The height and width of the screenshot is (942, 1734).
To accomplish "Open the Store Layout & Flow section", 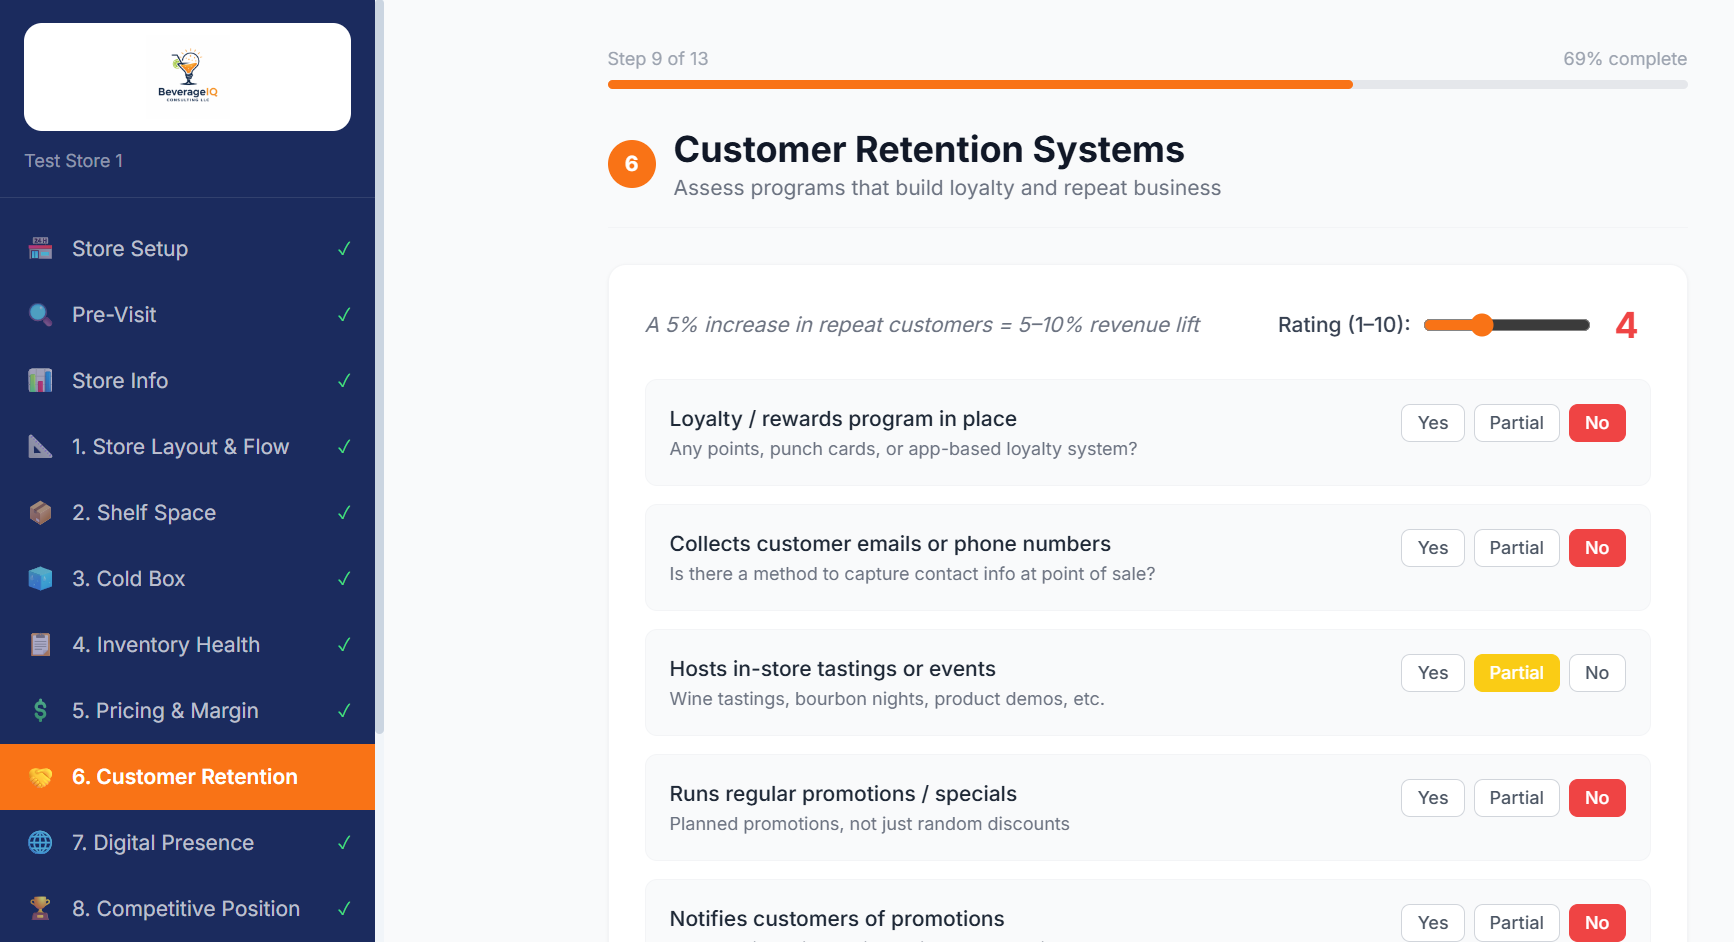I will (181, 446).
